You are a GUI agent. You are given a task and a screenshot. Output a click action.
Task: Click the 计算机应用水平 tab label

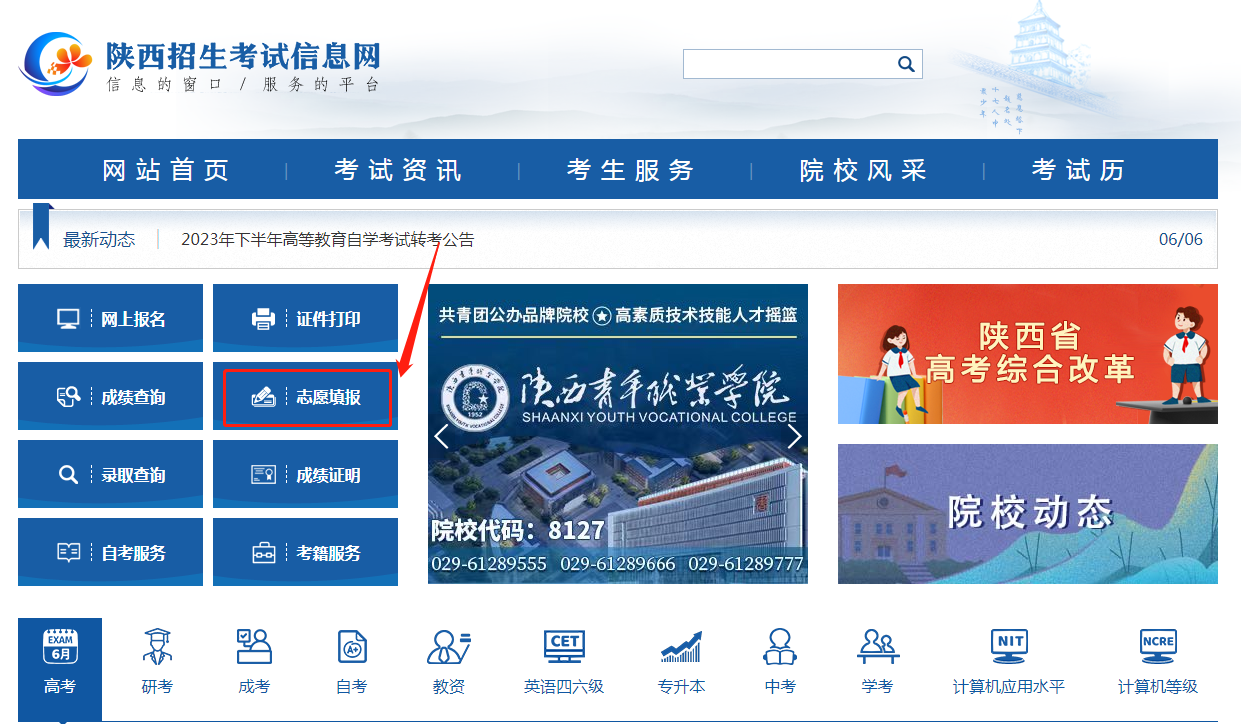tap(1009, 687)
